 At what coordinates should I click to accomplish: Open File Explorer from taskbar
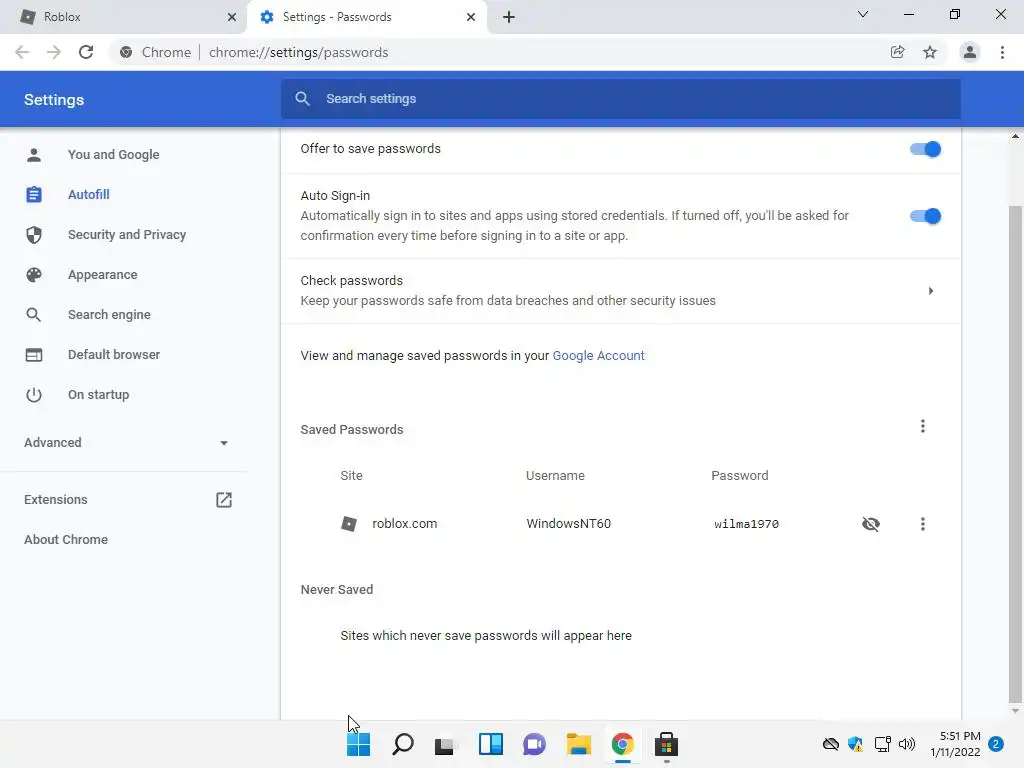579,744
